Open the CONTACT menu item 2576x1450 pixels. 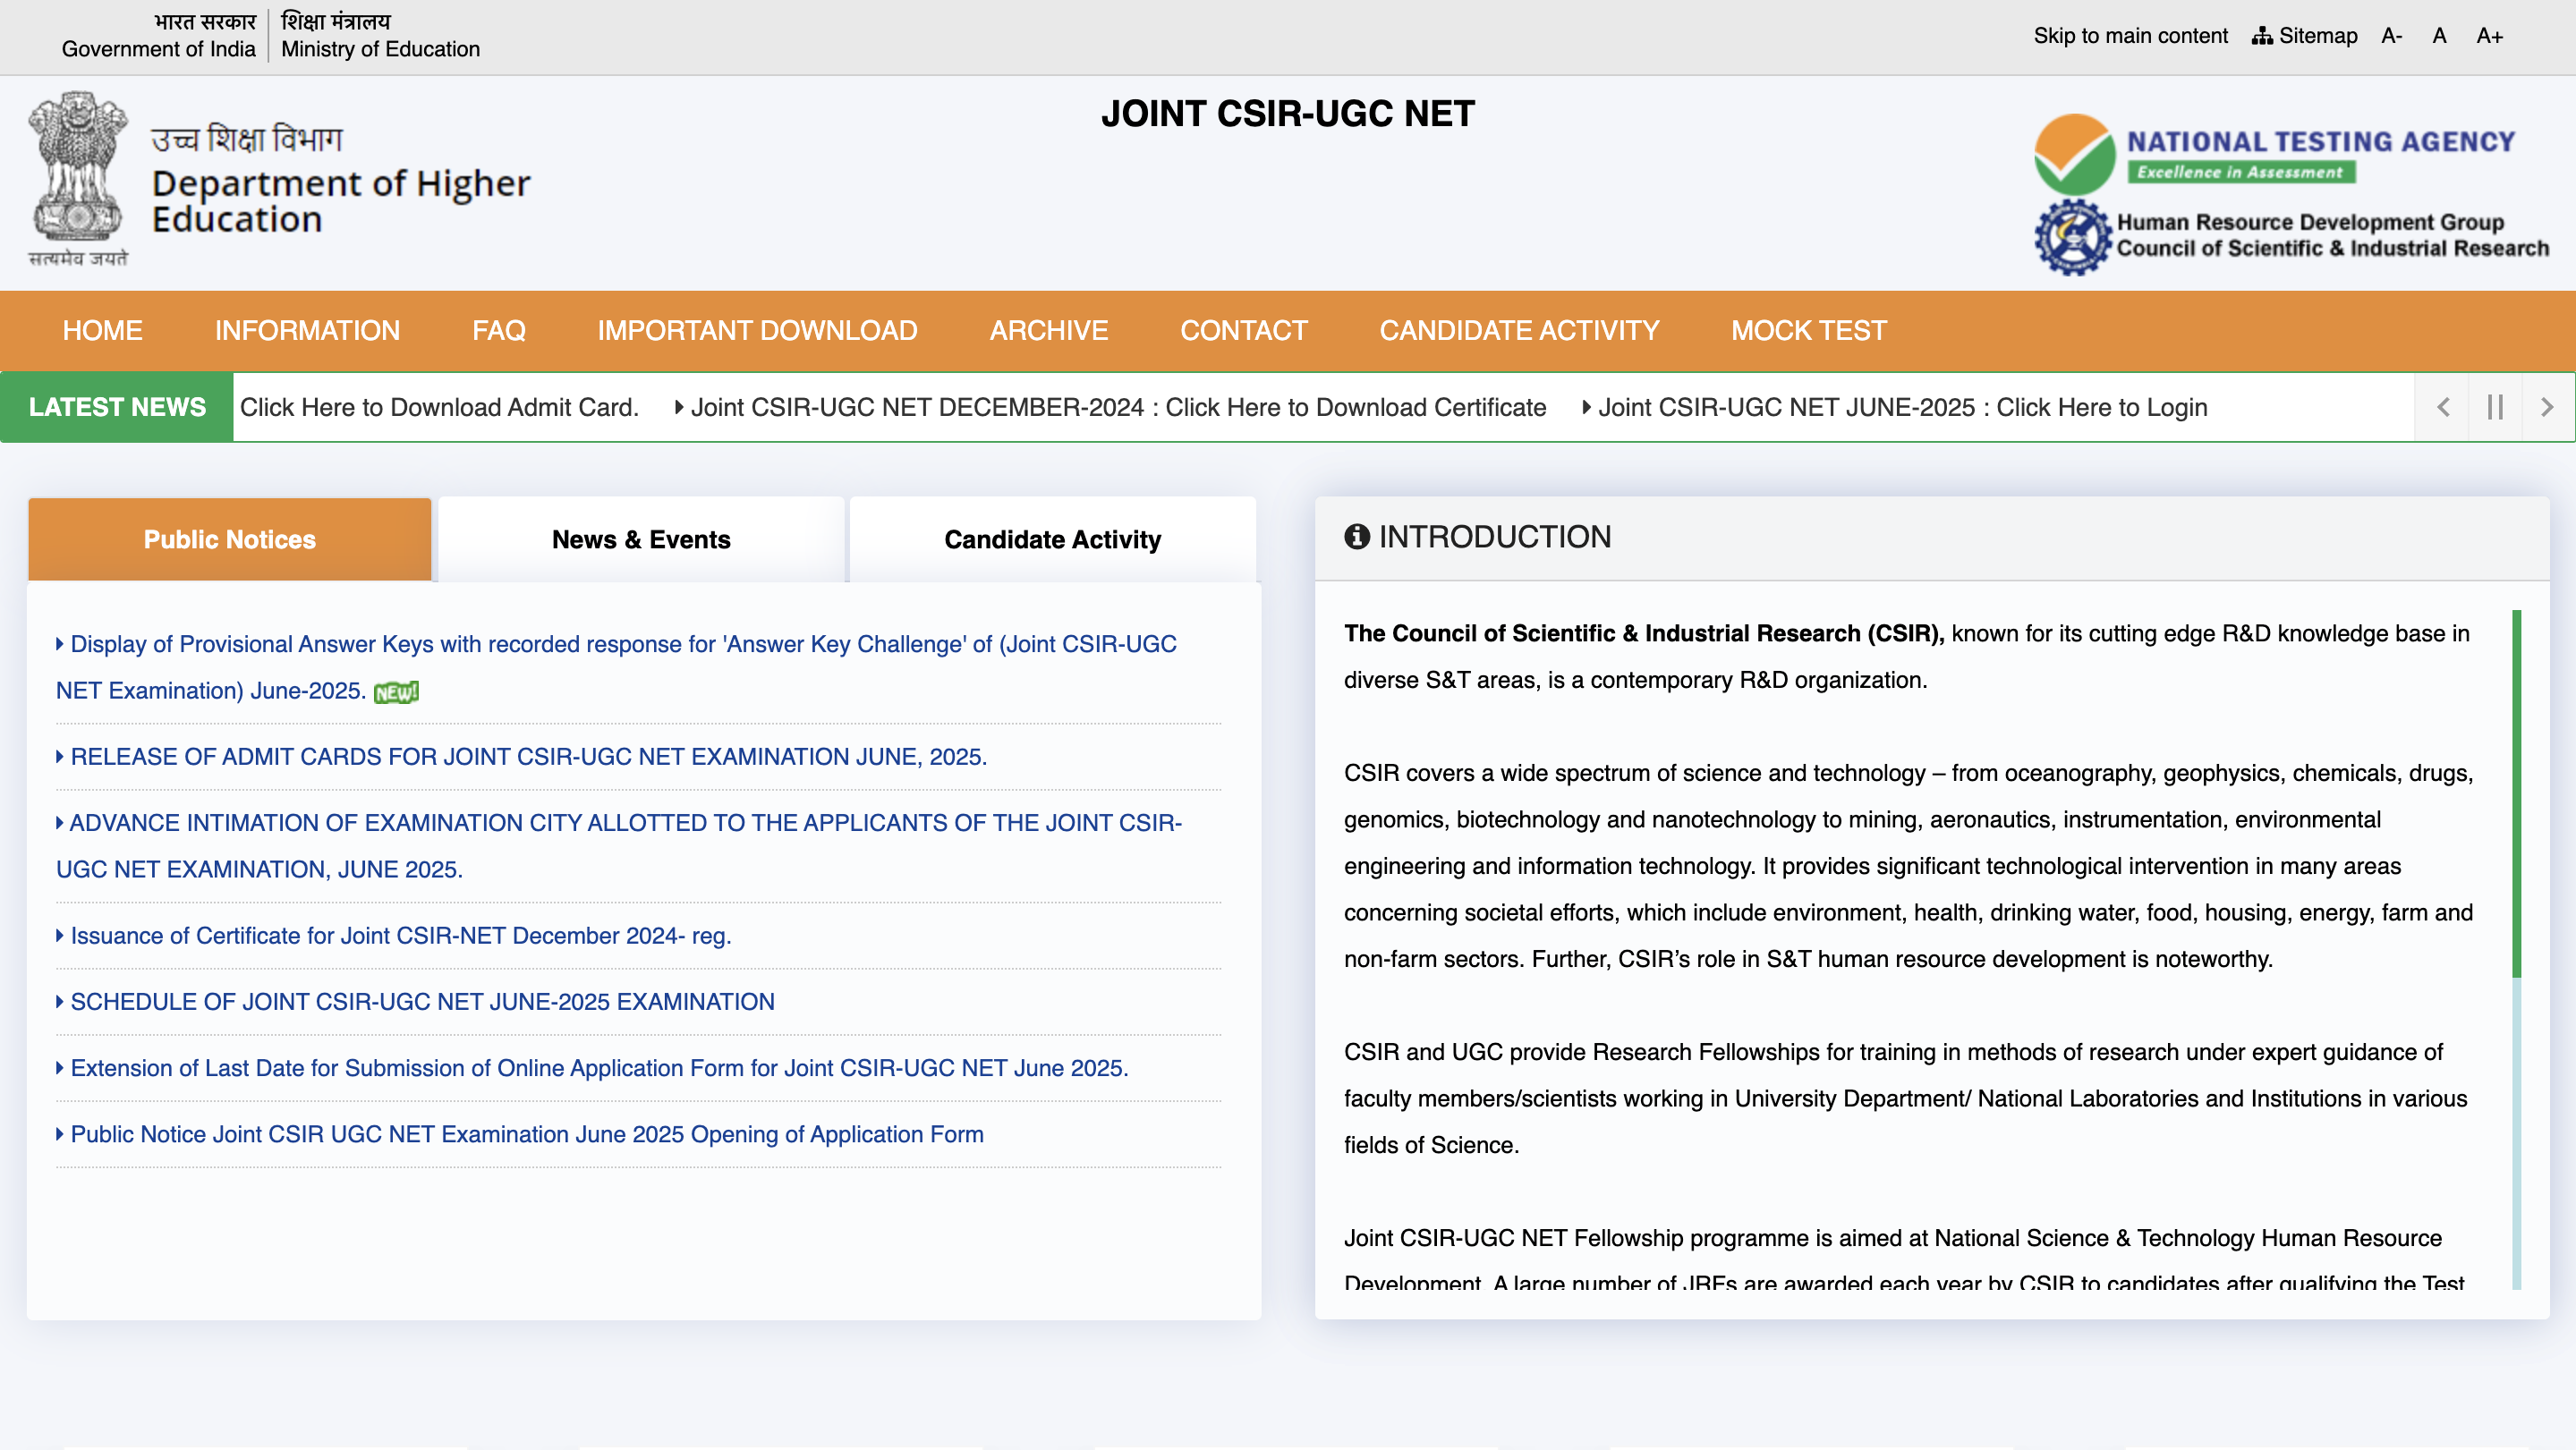pos(1243,330)
